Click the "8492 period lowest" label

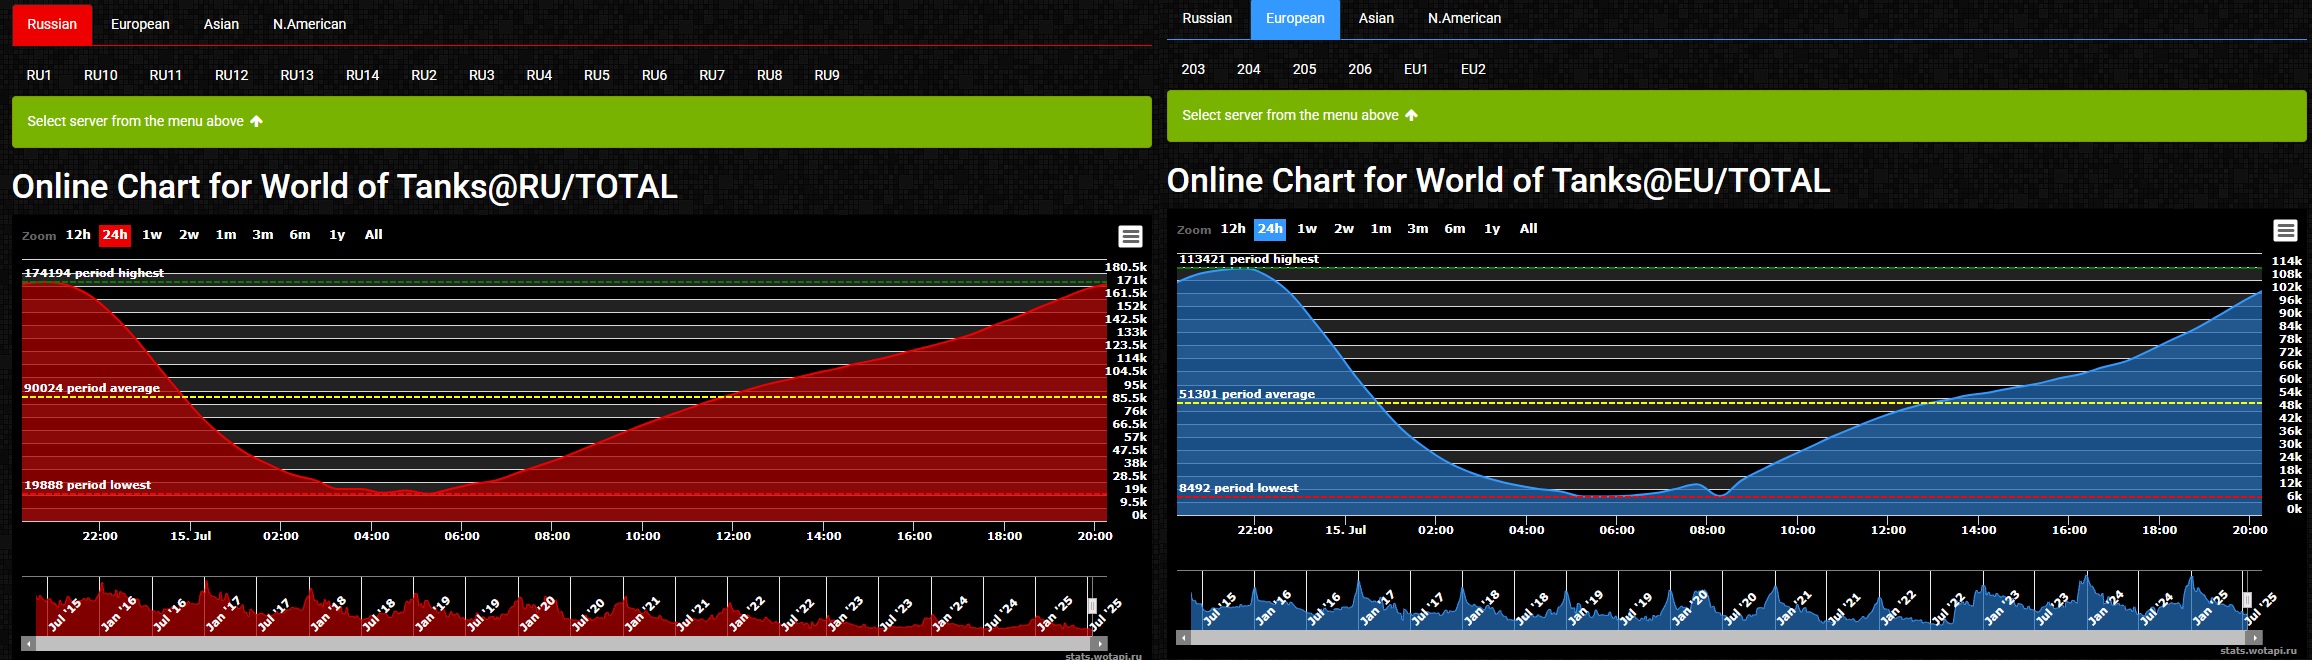click(1239, 488)
